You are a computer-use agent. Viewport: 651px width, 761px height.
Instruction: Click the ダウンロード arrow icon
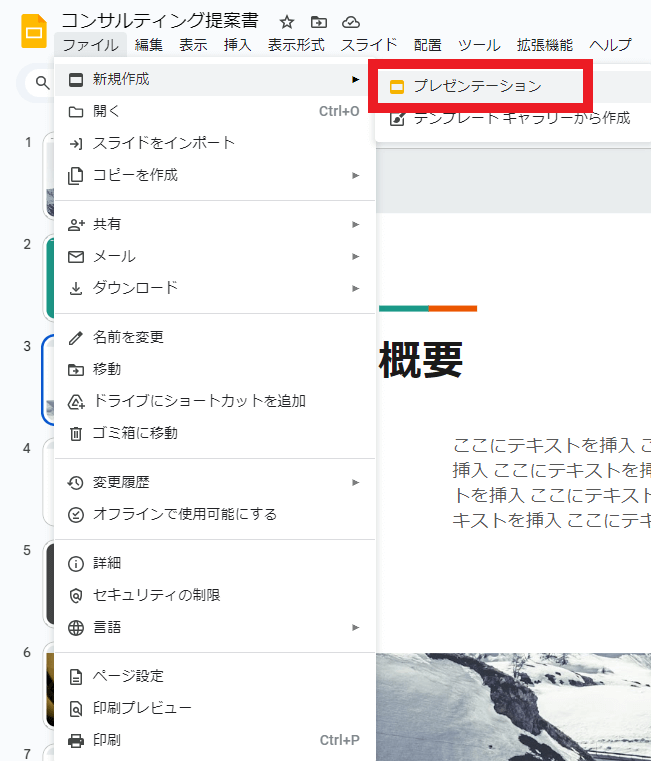tap(76, 289)
